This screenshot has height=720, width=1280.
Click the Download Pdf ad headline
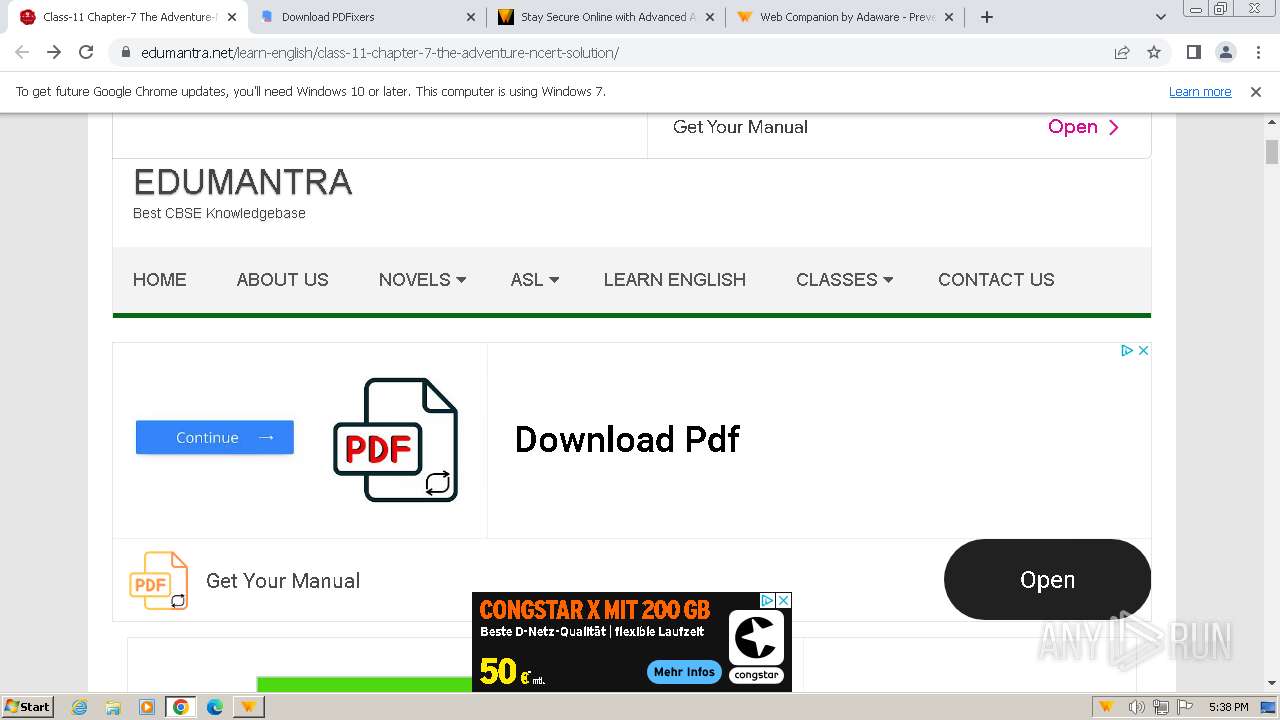click(627, 439)
